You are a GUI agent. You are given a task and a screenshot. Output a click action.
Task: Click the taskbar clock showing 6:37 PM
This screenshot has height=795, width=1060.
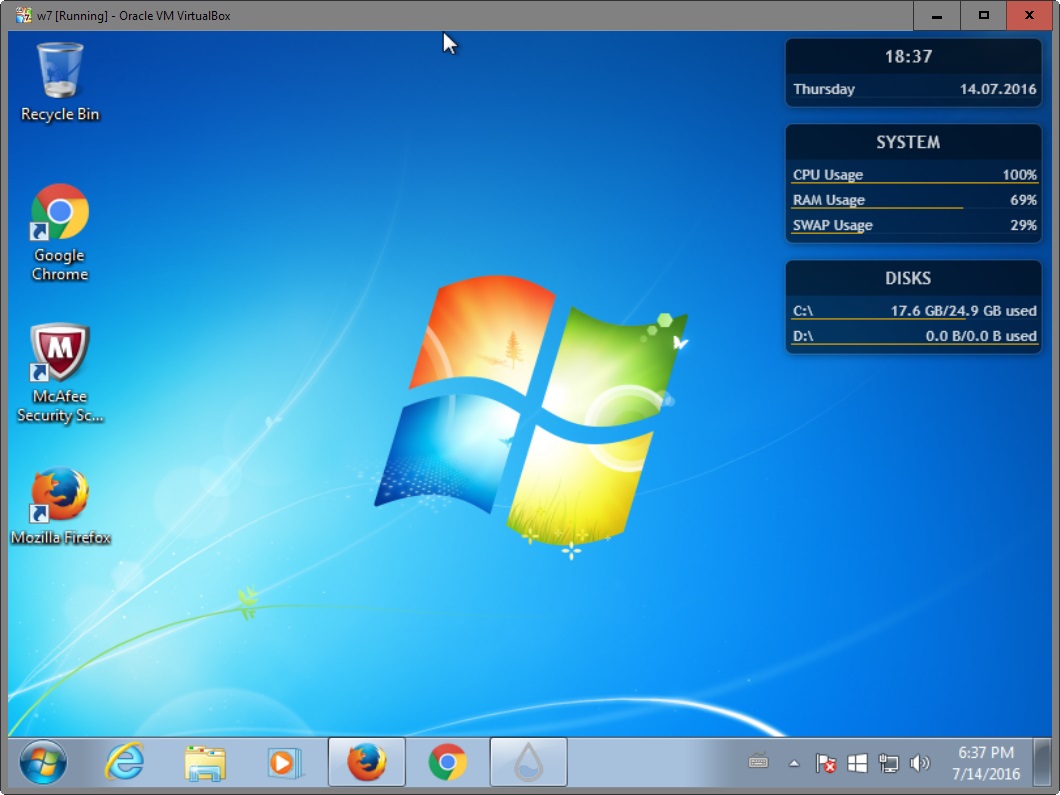pyautogui.click(x=986, y=752)
